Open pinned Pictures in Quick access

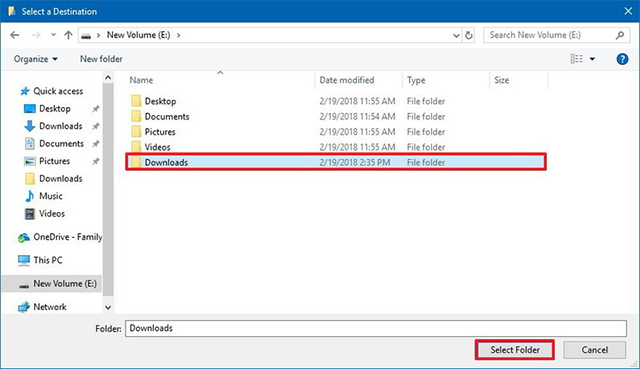47,161
